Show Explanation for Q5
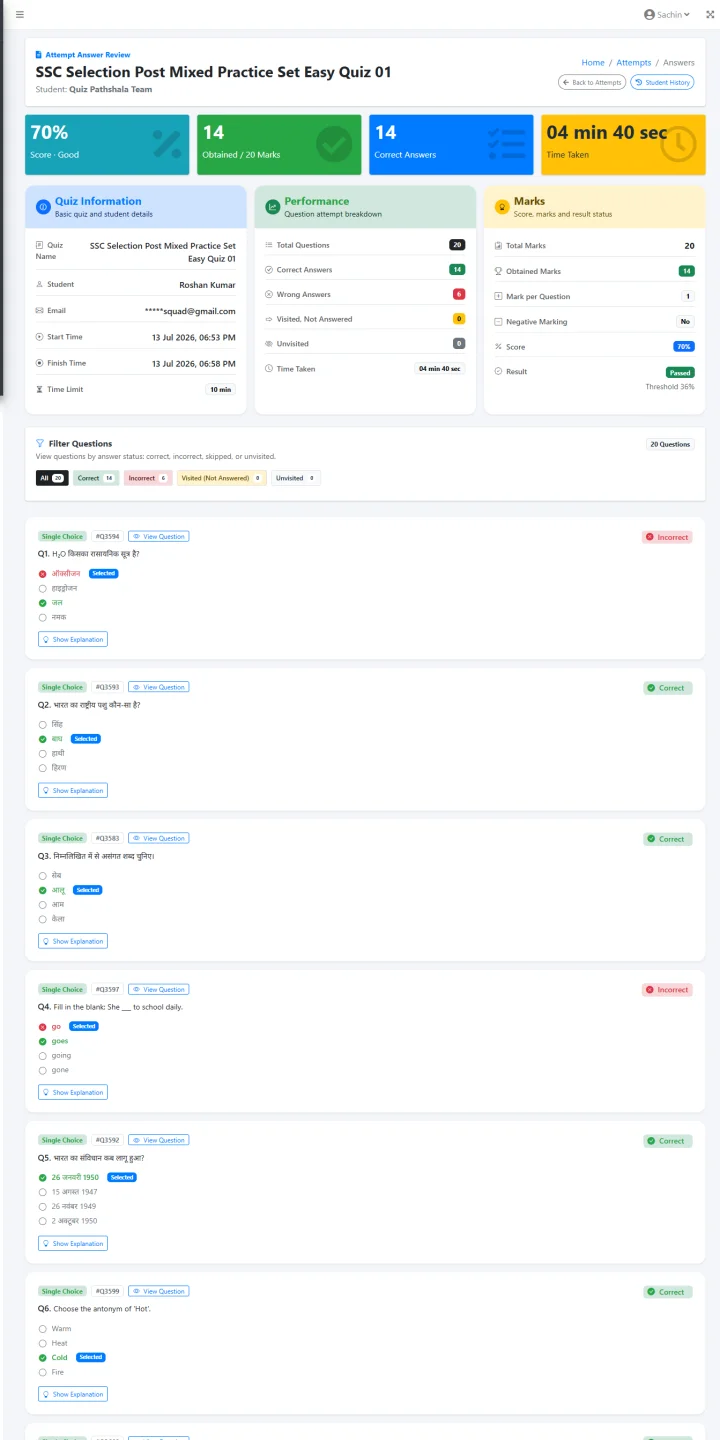 [73, 1243]
